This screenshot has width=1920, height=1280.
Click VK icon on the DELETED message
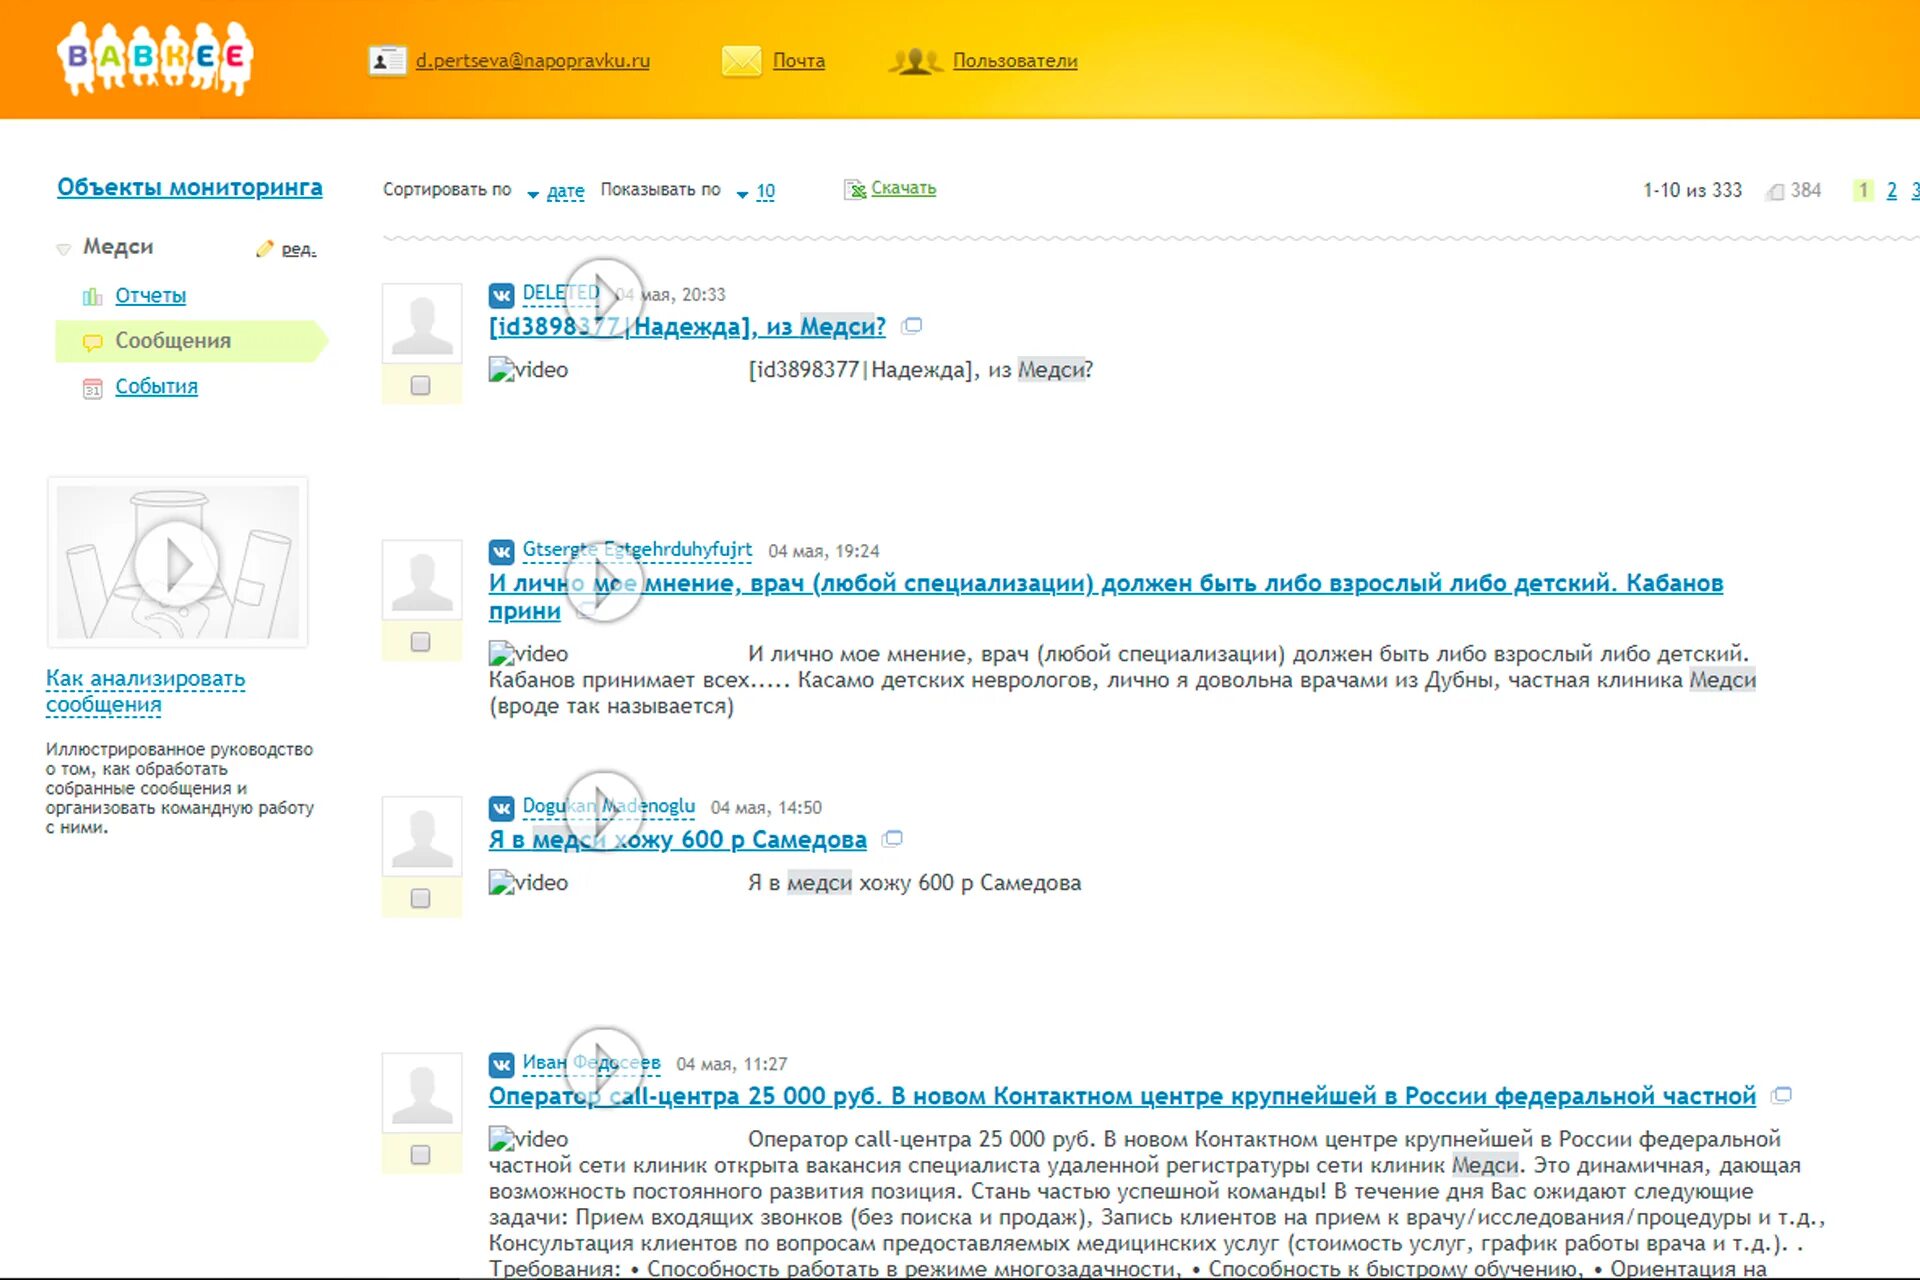click(501, 295)
